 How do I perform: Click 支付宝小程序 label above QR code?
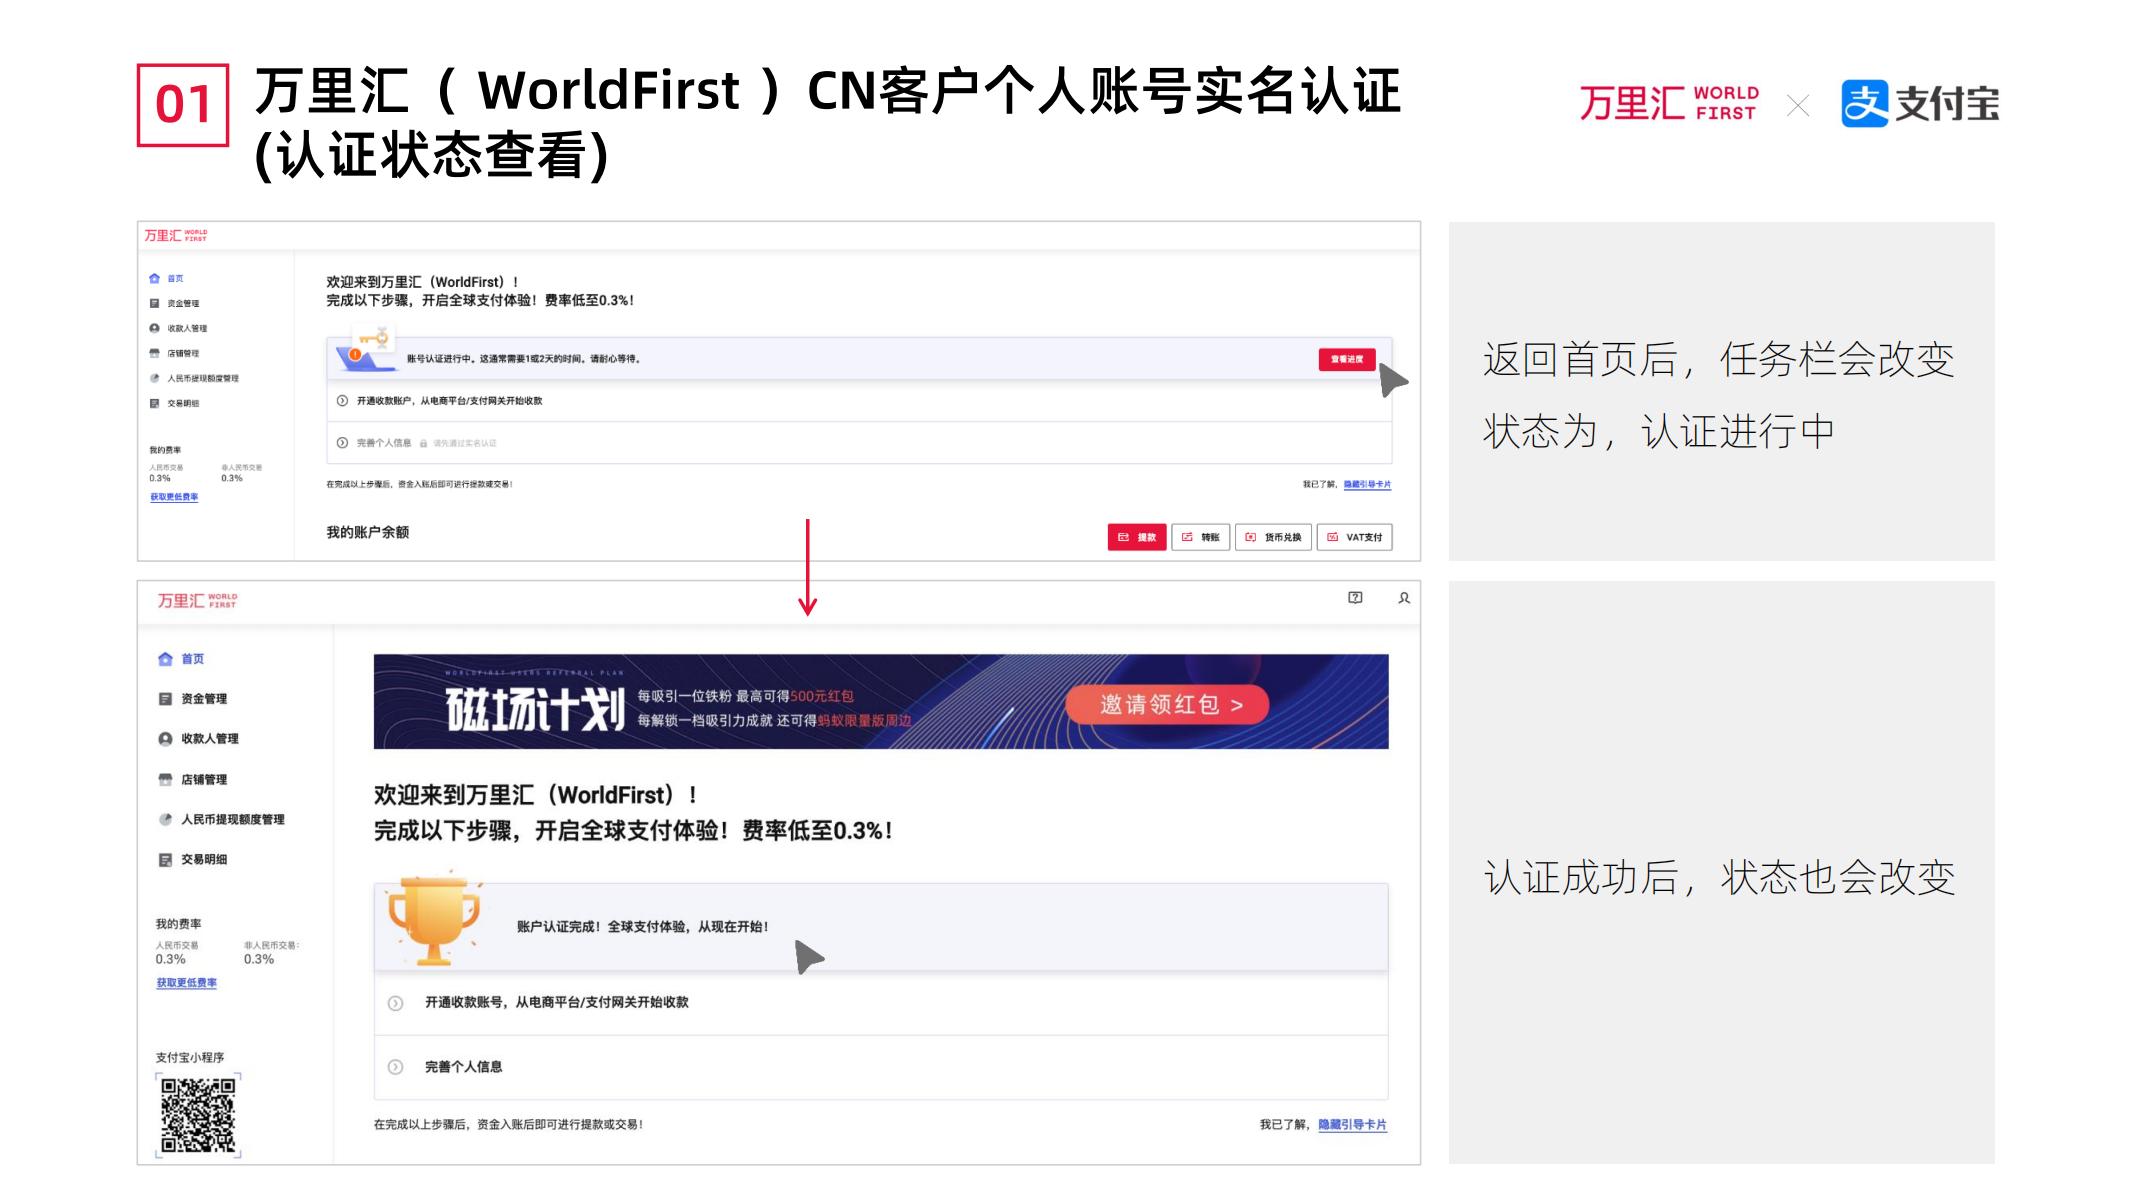(190, 1058)
